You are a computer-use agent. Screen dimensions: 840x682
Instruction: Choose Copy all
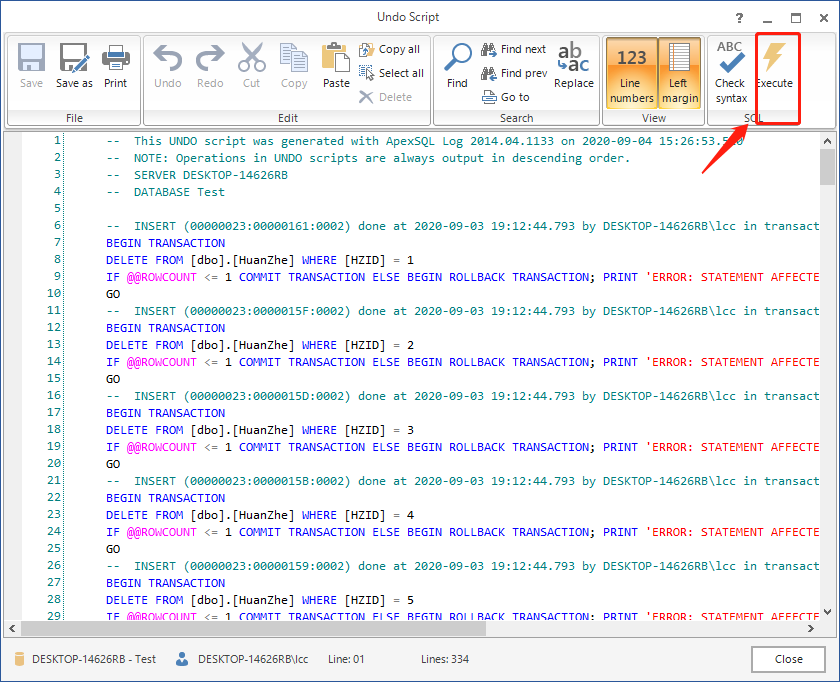click(389, 49)
